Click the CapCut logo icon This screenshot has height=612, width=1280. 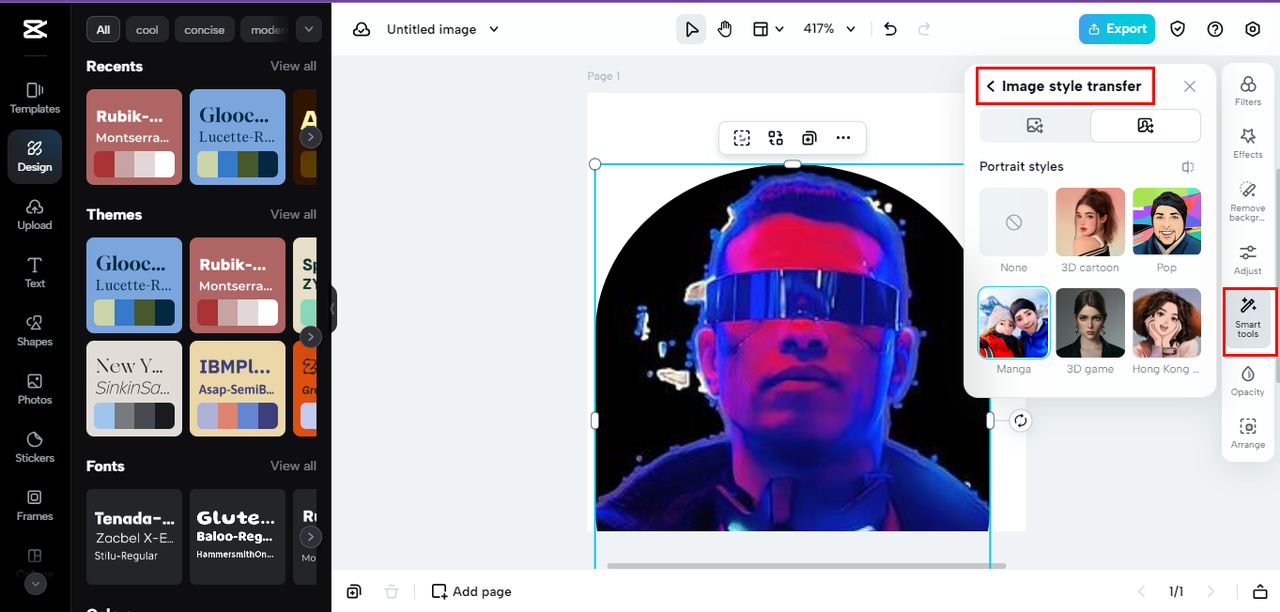point(35,29)
